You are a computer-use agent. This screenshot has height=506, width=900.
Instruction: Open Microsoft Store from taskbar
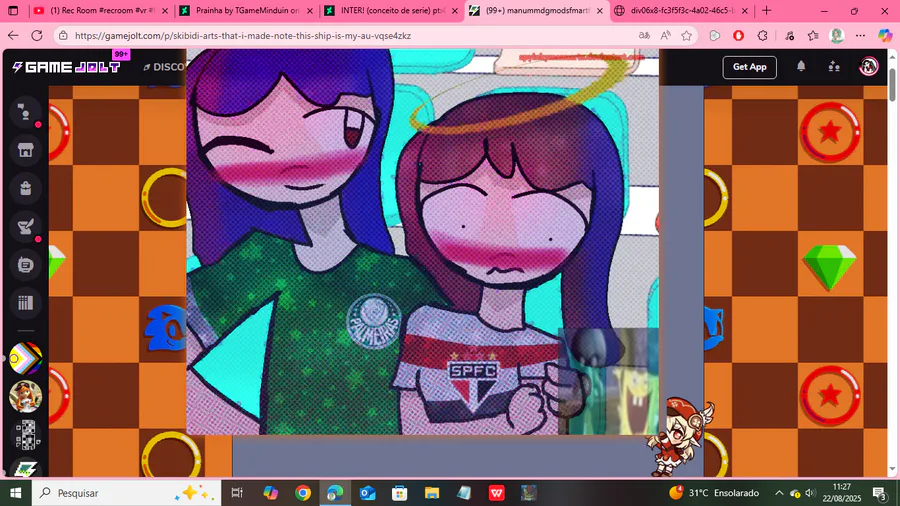coord(399,493)
